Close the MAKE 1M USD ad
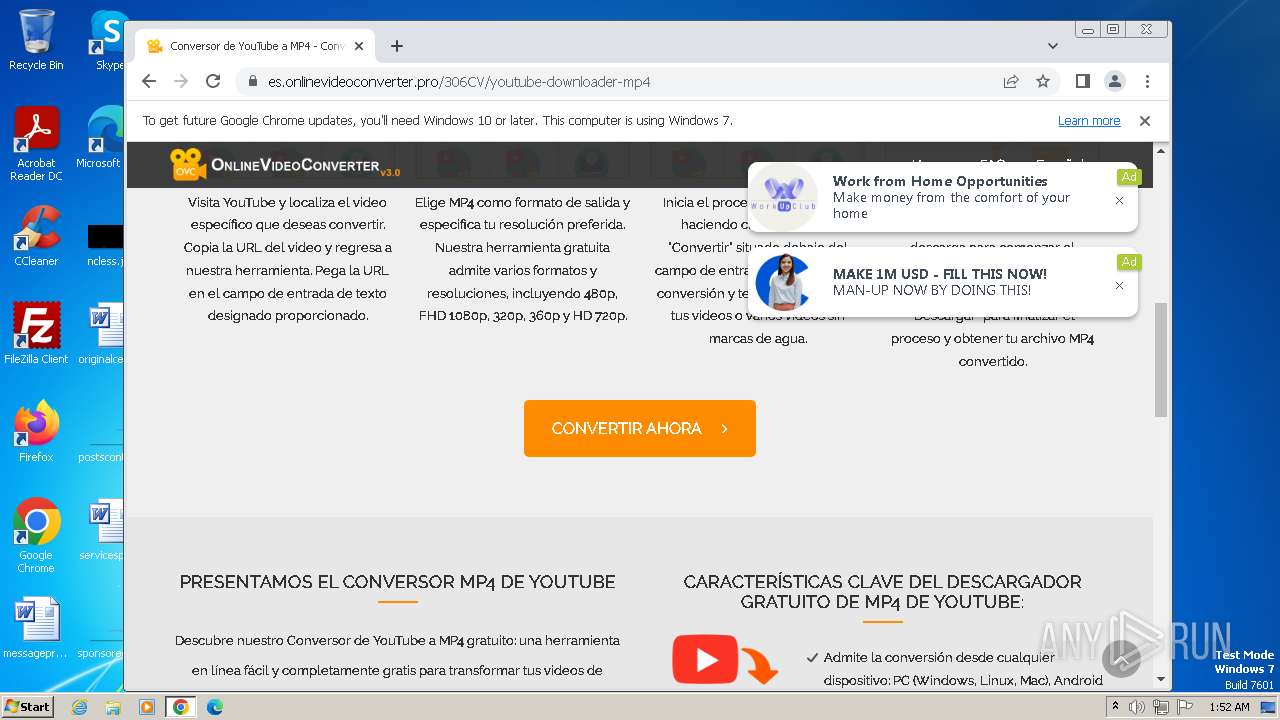This screenshot has width=1280, height=720. tap(1119, 285)
